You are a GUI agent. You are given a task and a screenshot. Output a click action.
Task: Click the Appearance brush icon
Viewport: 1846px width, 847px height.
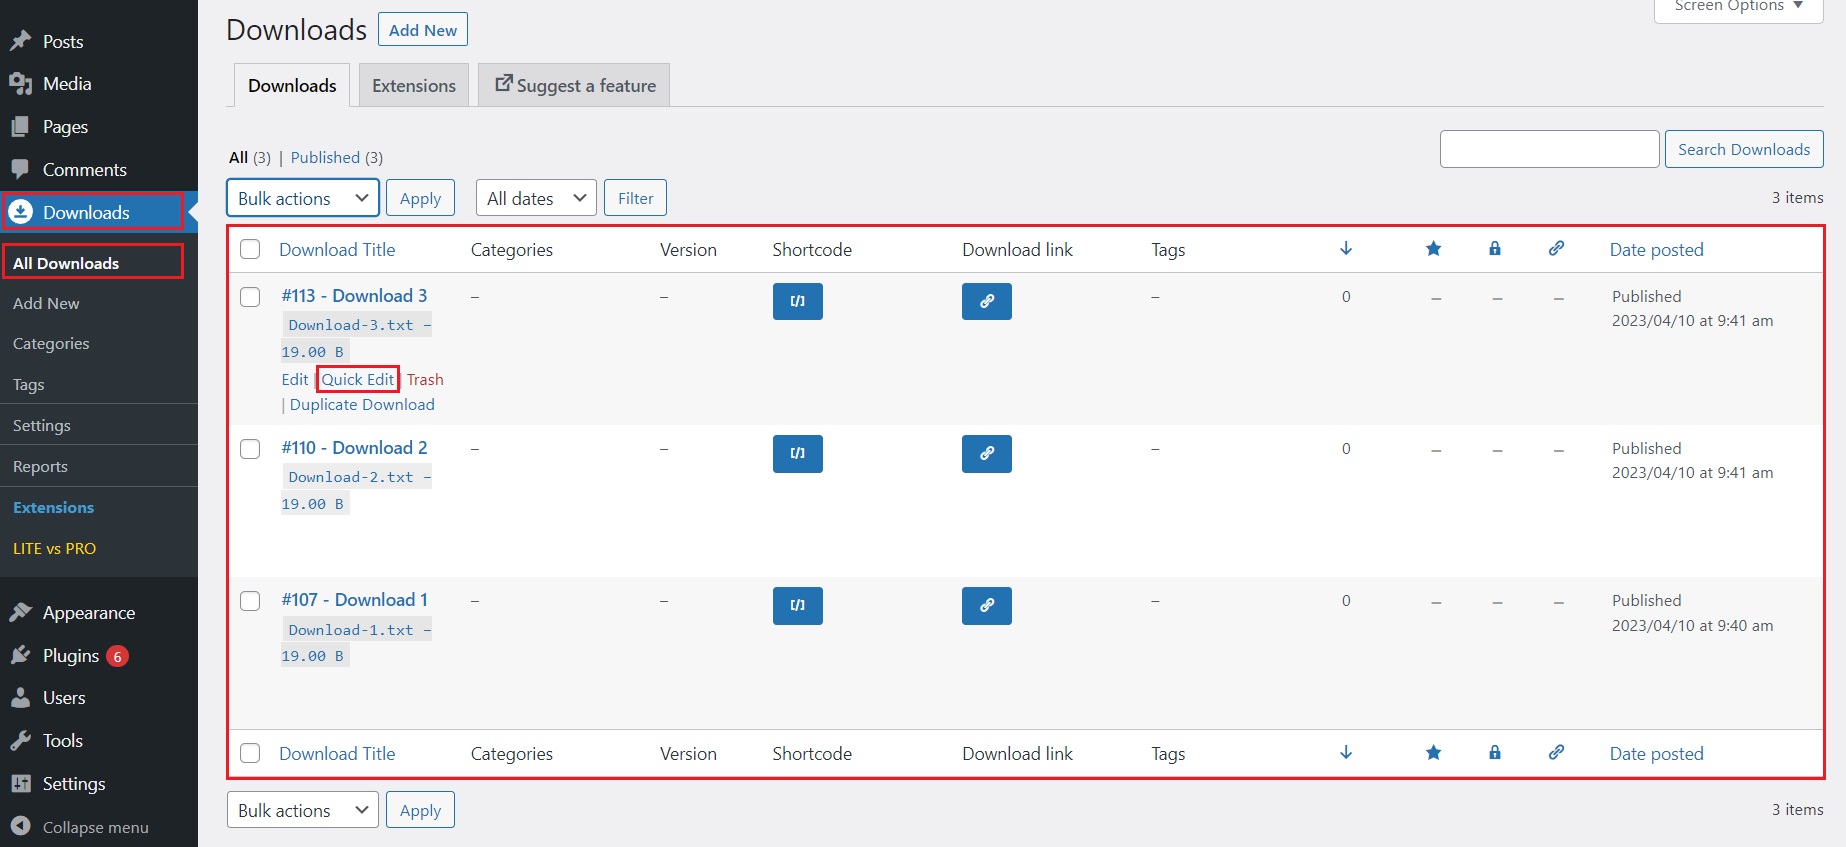pyautogui.click(x=20, y=612)
